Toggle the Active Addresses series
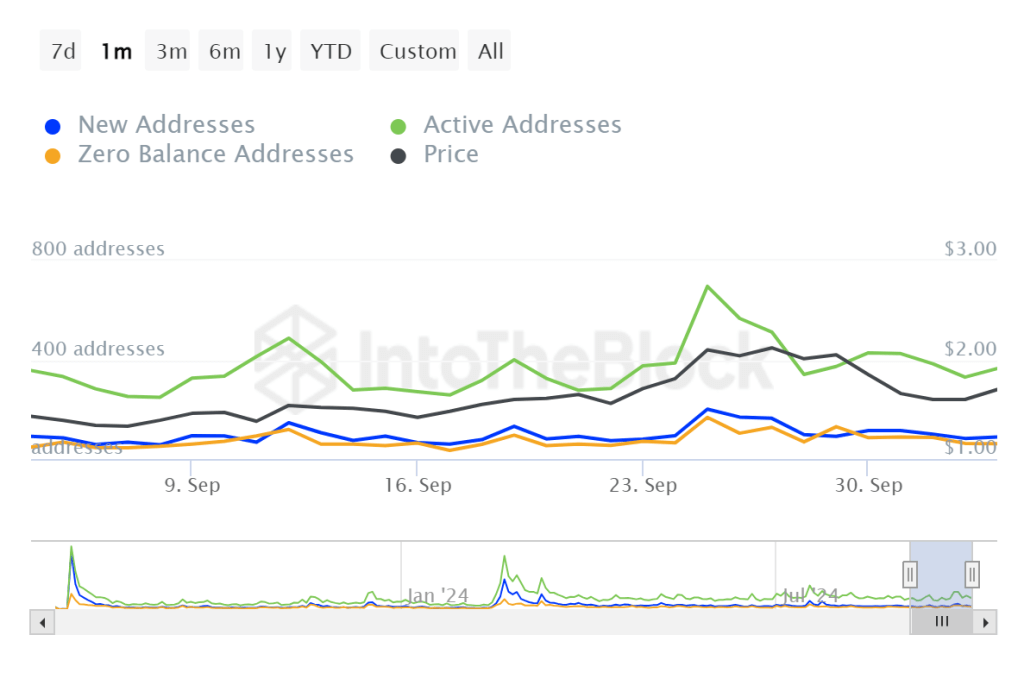The height and width of the screenshot is (679, 1024). click(522, 125)
